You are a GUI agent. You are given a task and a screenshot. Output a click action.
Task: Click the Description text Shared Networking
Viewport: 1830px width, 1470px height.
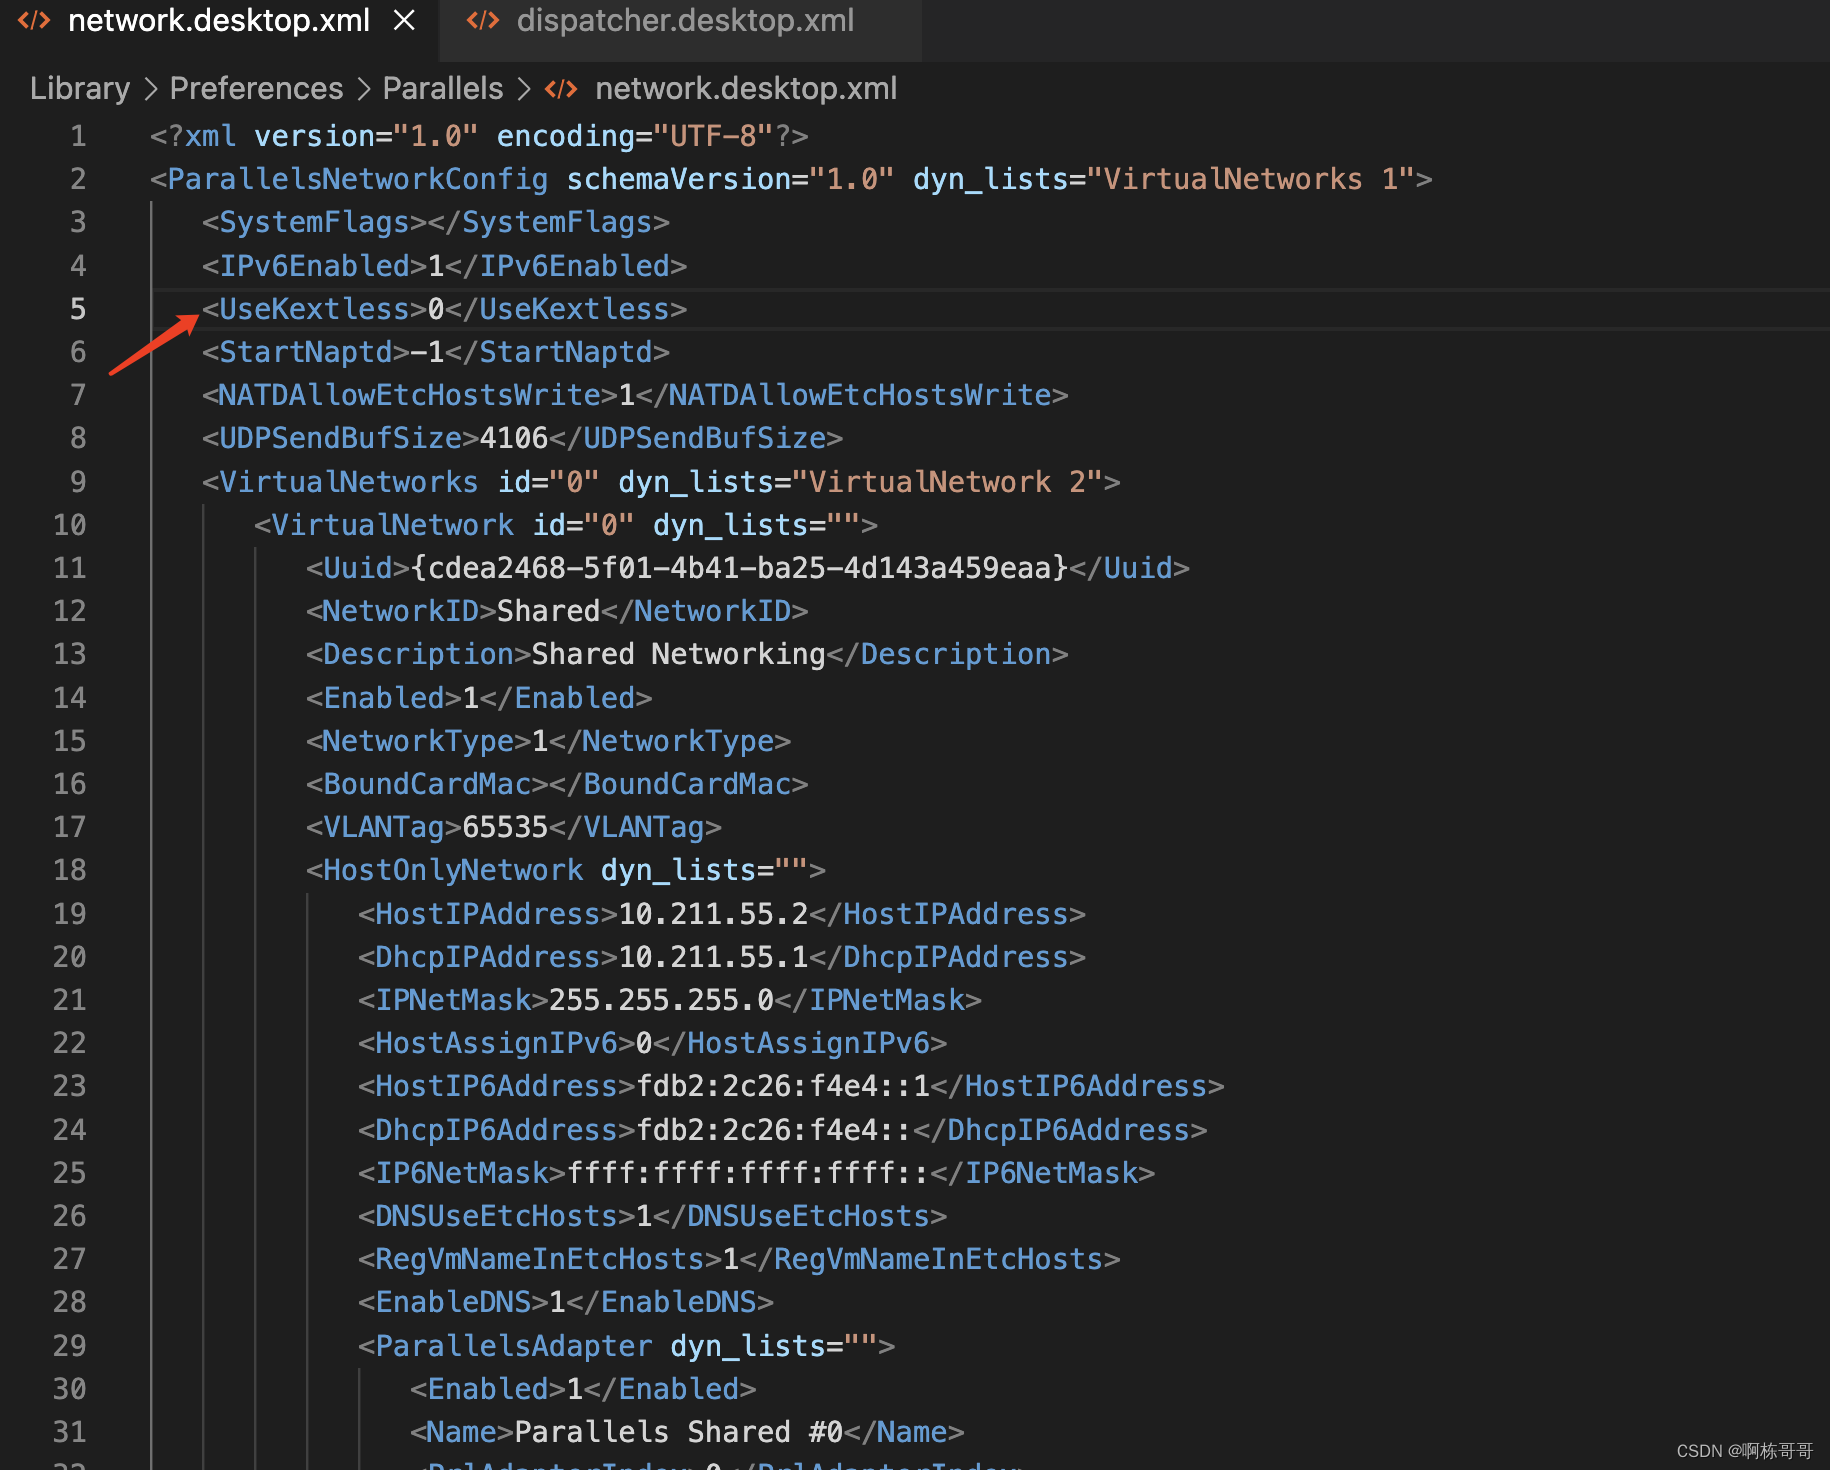point(678,654)
